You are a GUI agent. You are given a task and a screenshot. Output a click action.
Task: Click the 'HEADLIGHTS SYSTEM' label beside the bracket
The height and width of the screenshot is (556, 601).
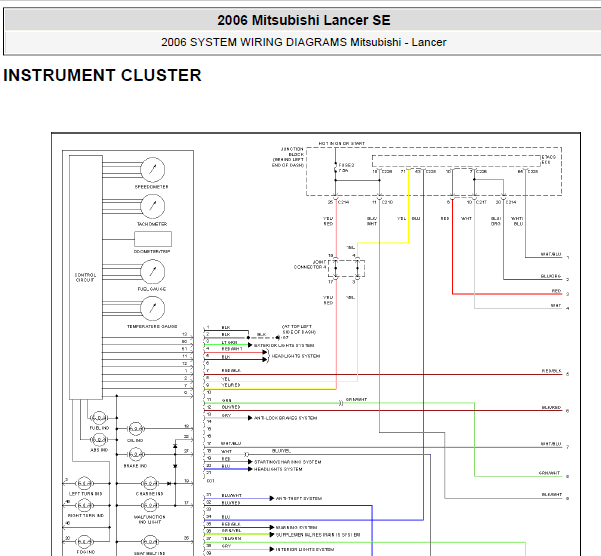point(296,356)
